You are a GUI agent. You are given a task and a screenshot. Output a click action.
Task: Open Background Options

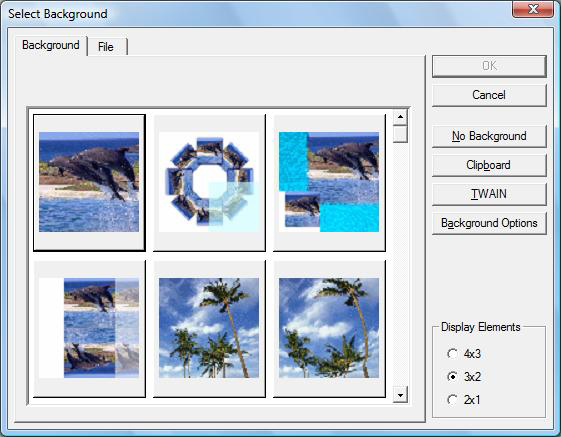pyautogui.click(x=489, y=223)
